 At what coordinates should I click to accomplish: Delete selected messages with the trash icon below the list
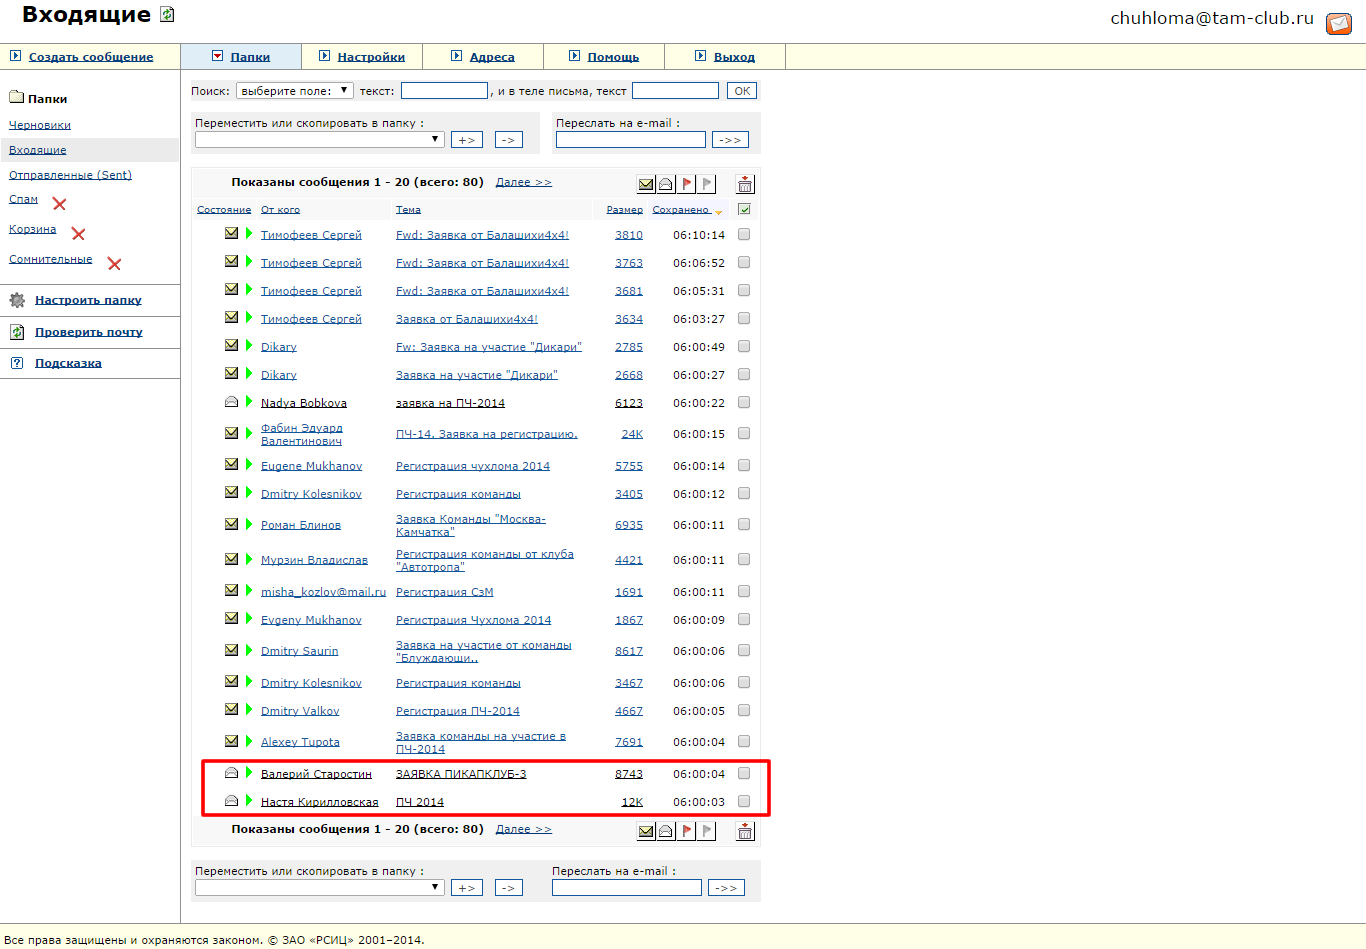tap(745, 831)
